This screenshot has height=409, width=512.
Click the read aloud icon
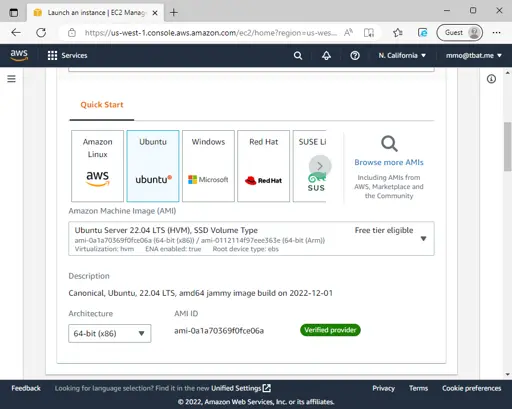click(348, 33)
